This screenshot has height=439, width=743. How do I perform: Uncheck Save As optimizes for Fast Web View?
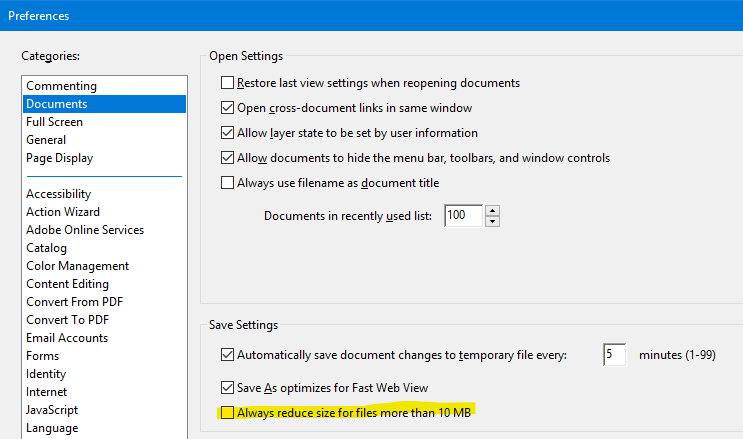[227, 386]
